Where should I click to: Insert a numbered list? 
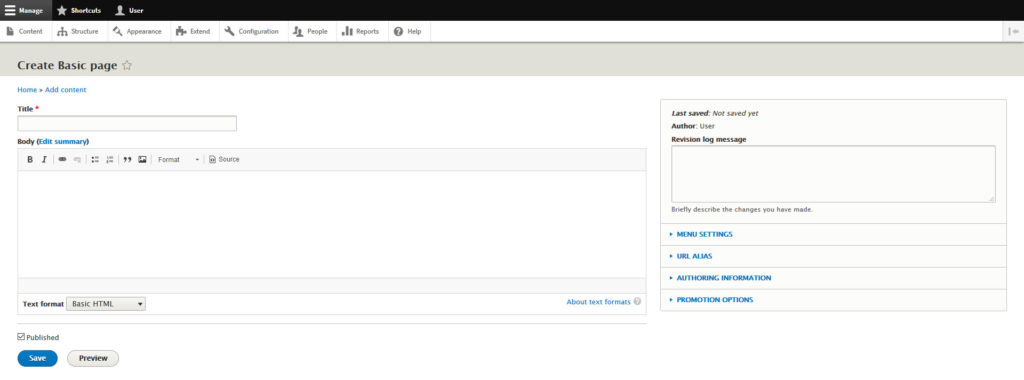pyautogui.click(x=110, y=159)
